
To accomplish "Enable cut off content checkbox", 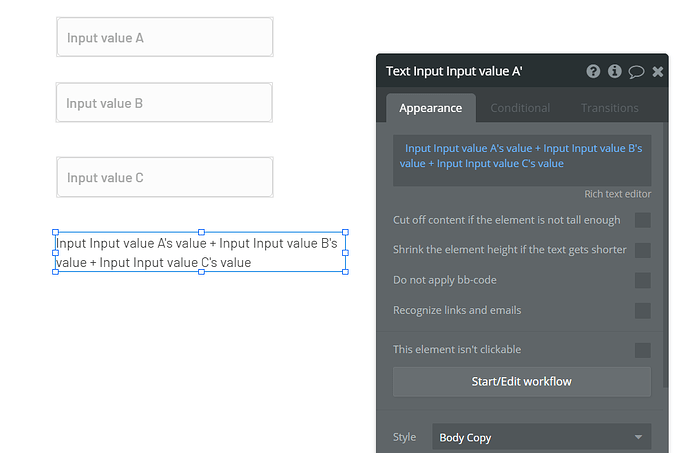I will (x=642, y=220).
